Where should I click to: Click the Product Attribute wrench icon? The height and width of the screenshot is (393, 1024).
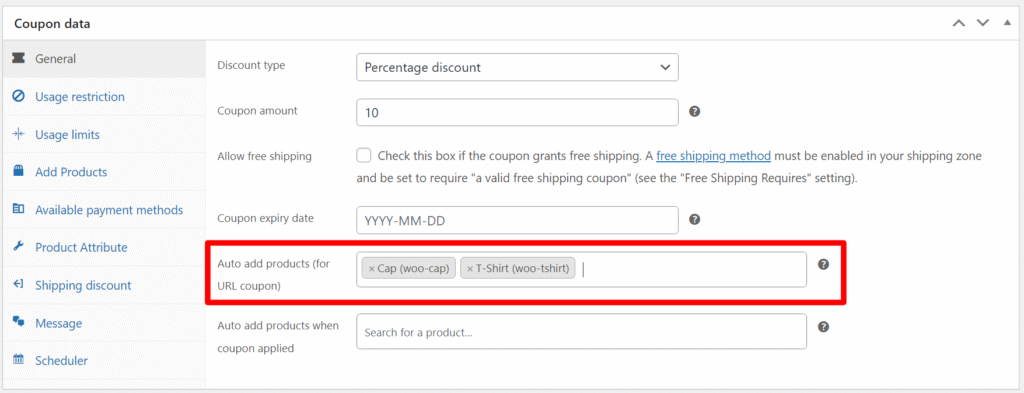point(18,247)
